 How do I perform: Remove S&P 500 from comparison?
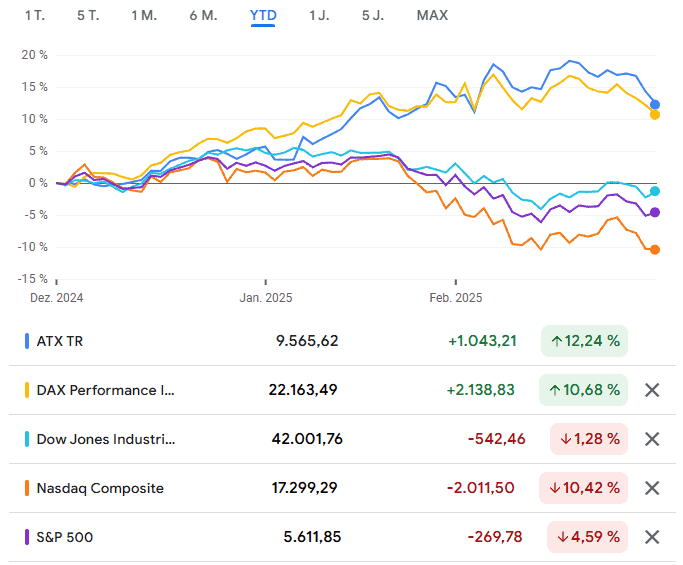(x=652, y=537)
